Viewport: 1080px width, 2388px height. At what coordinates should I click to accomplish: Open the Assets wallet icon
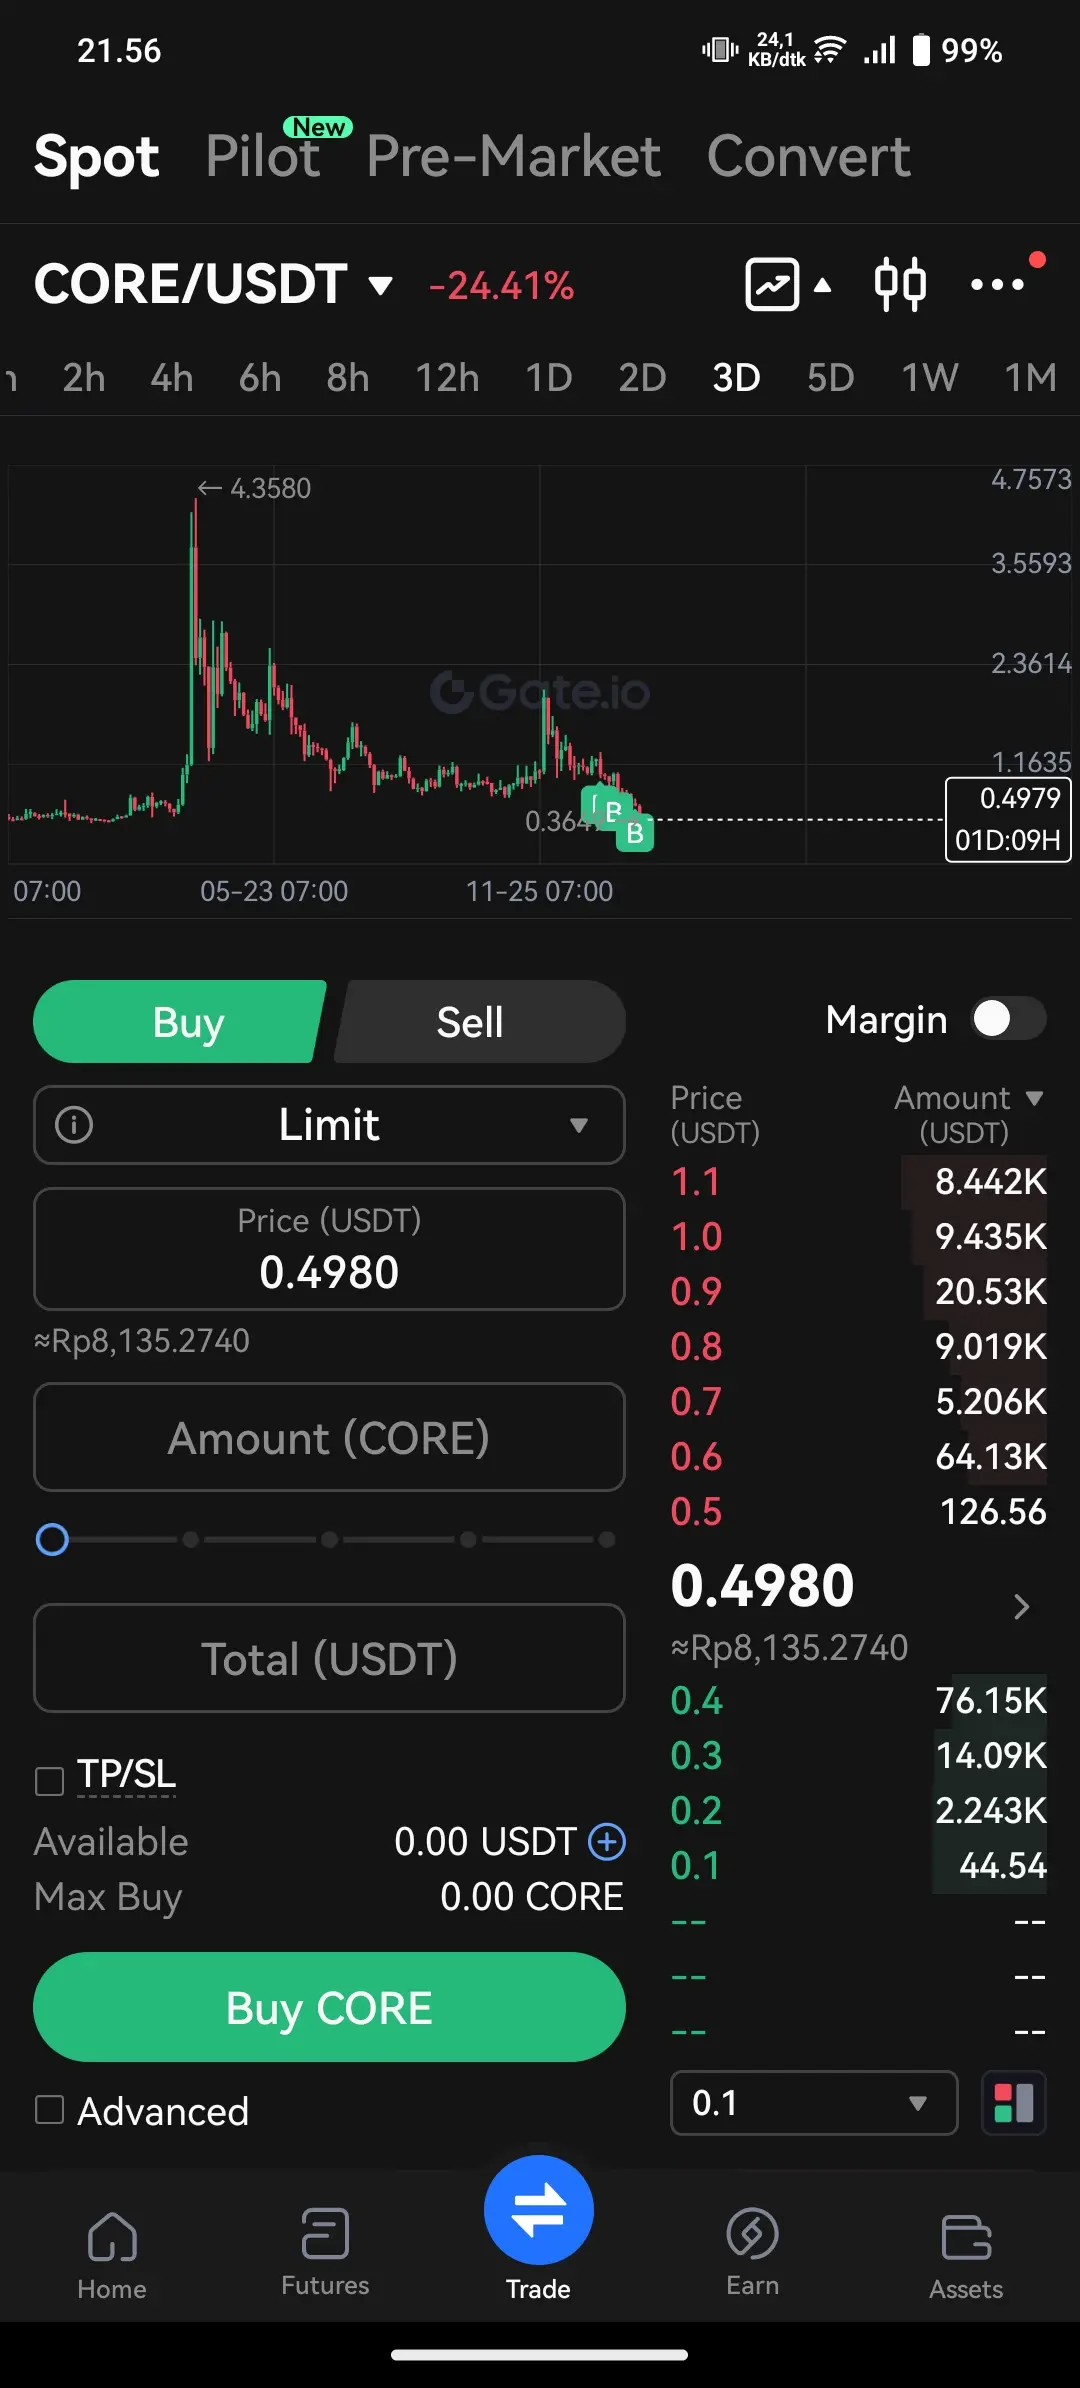[966, 2237]
